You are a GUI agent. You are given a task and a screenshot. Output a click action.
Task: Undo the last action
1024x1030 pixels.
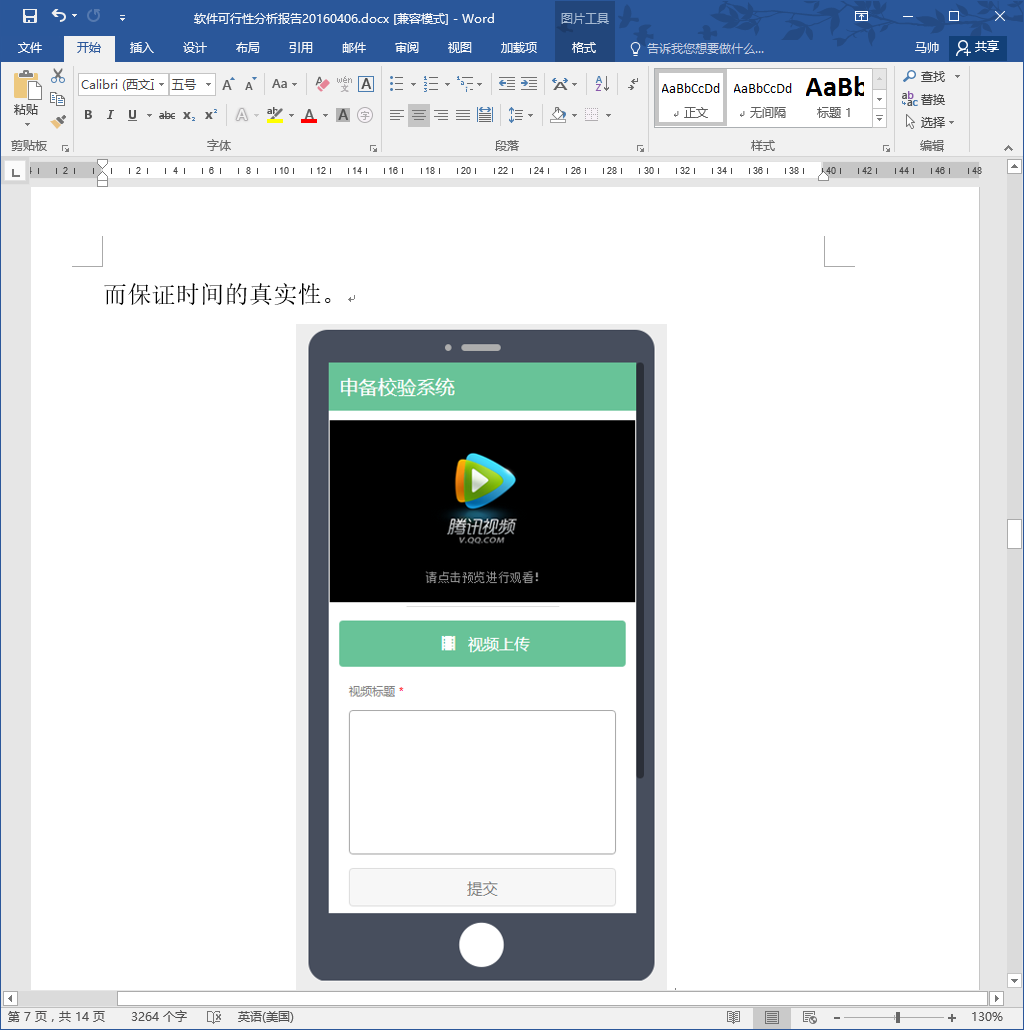pos(59,16)
